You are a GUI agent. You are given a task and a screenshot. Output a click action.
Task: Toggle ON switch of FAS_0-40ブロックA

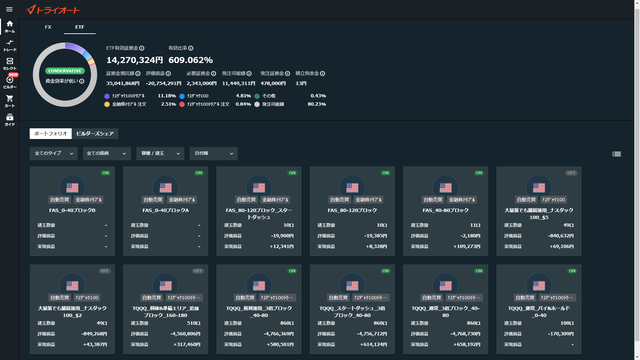pos(199,173)
